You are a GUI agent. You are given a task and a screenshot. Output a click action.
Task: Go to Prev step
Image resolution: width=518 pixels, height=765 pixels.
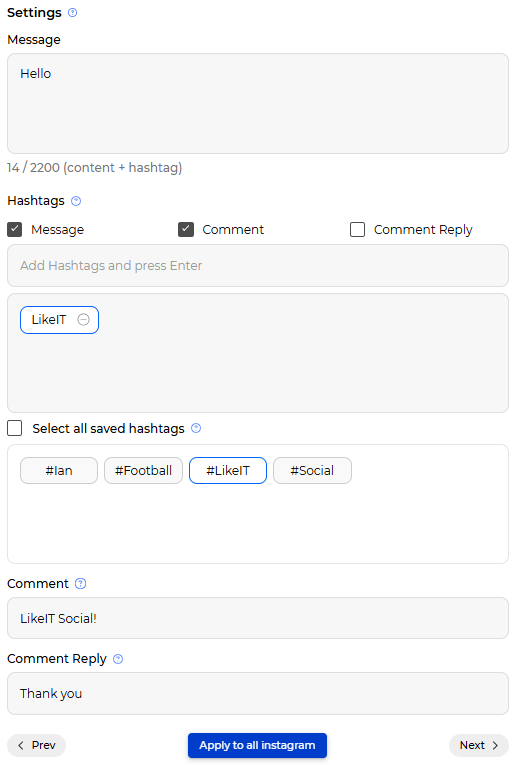37,745
